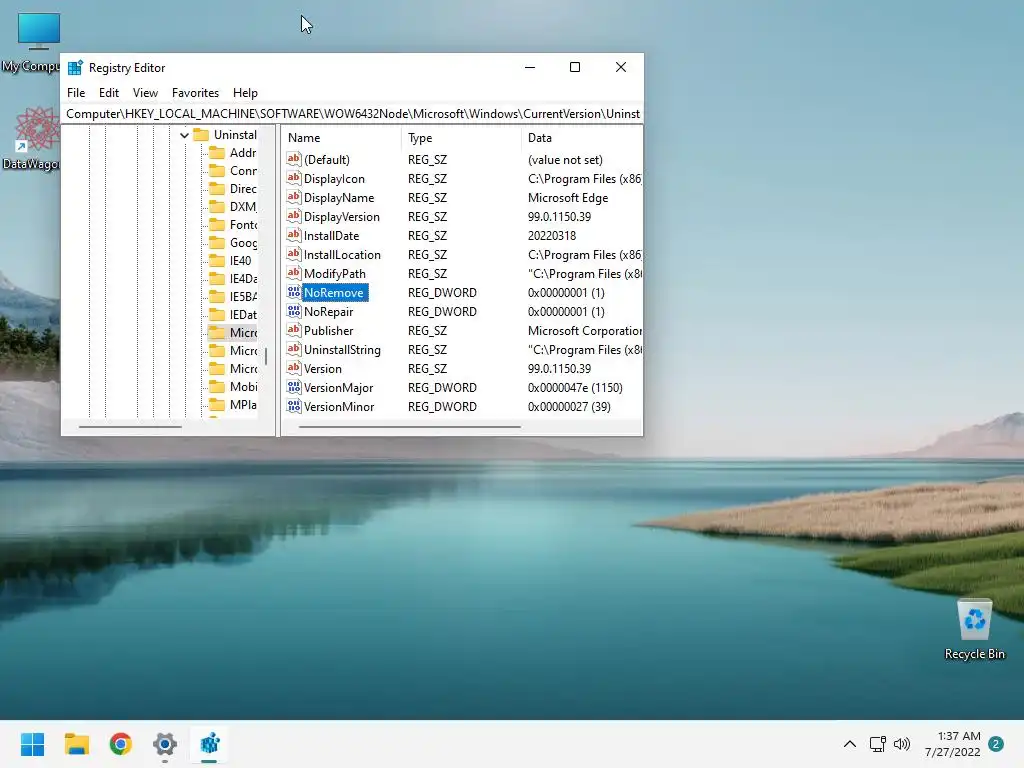The width and height of the screenshot is (1024, 768).
Task: Click the values pane horizontal scrollbar
Action: tap(409, 426)
